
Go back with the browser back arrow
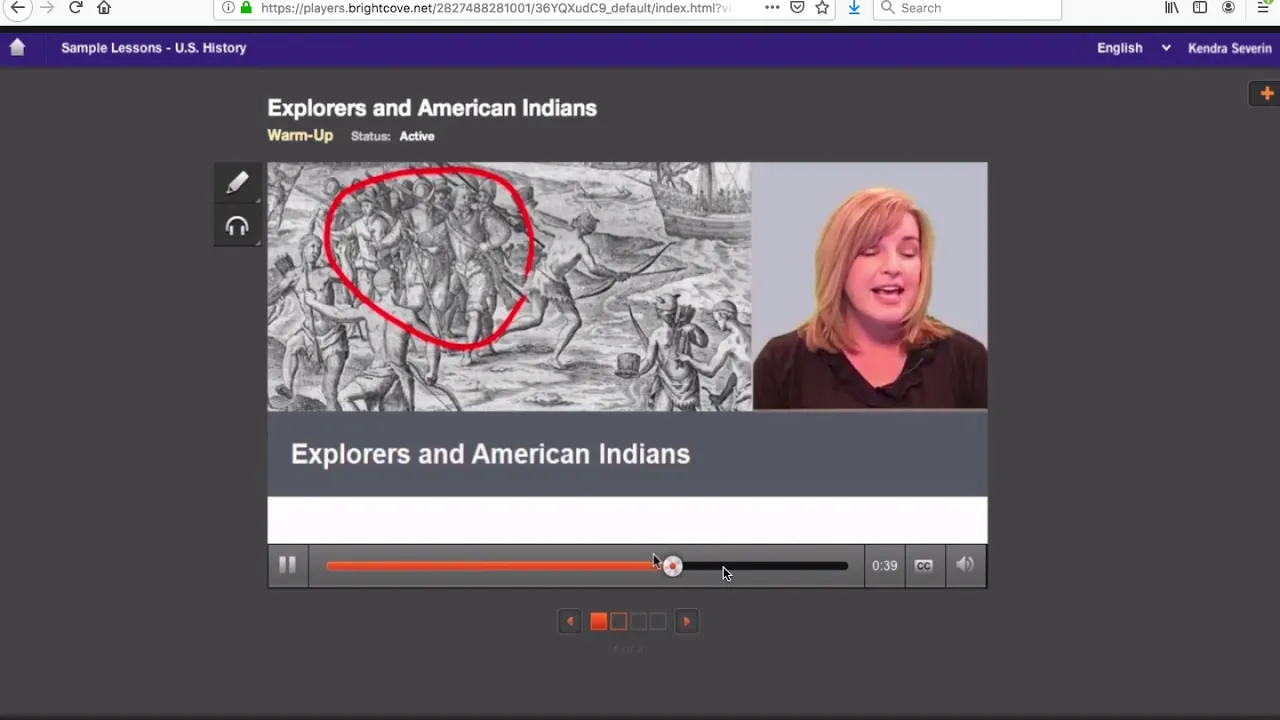pos(17,8)
